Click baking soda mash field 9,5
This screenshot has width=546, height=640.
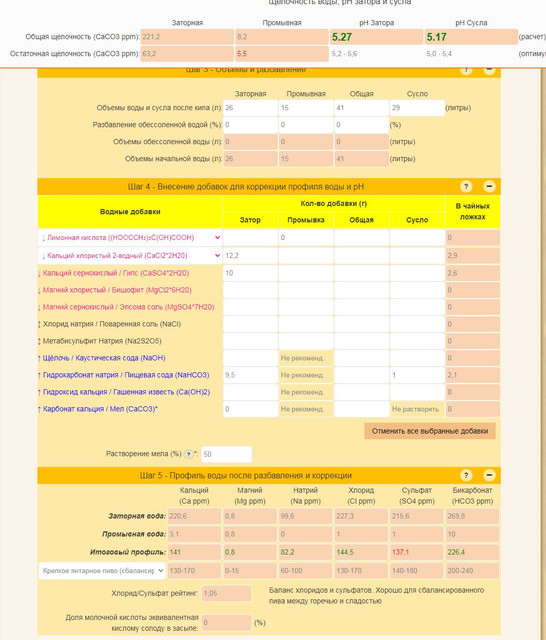(250, 375)
